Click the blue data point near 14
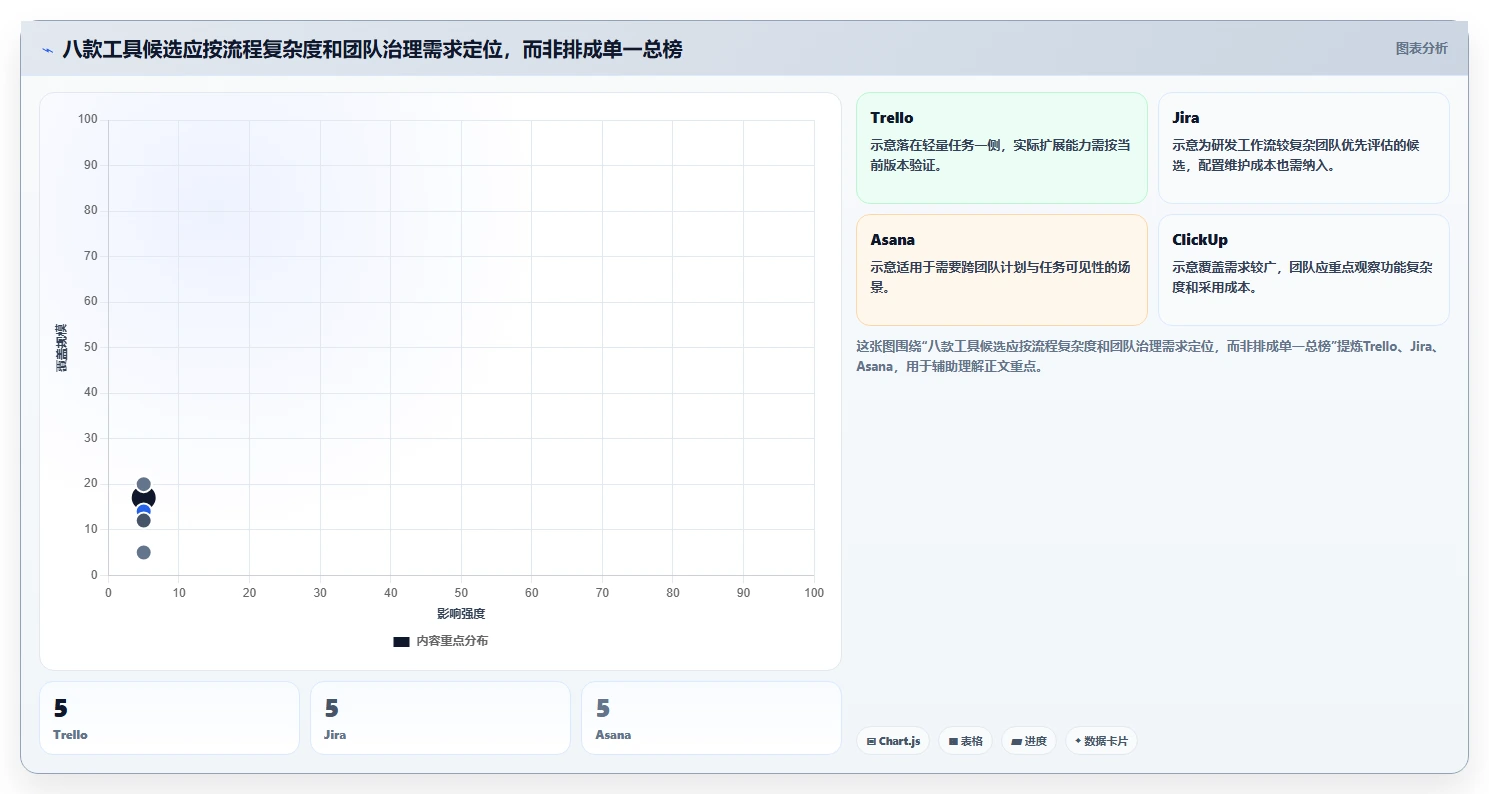 coord(143,511)
